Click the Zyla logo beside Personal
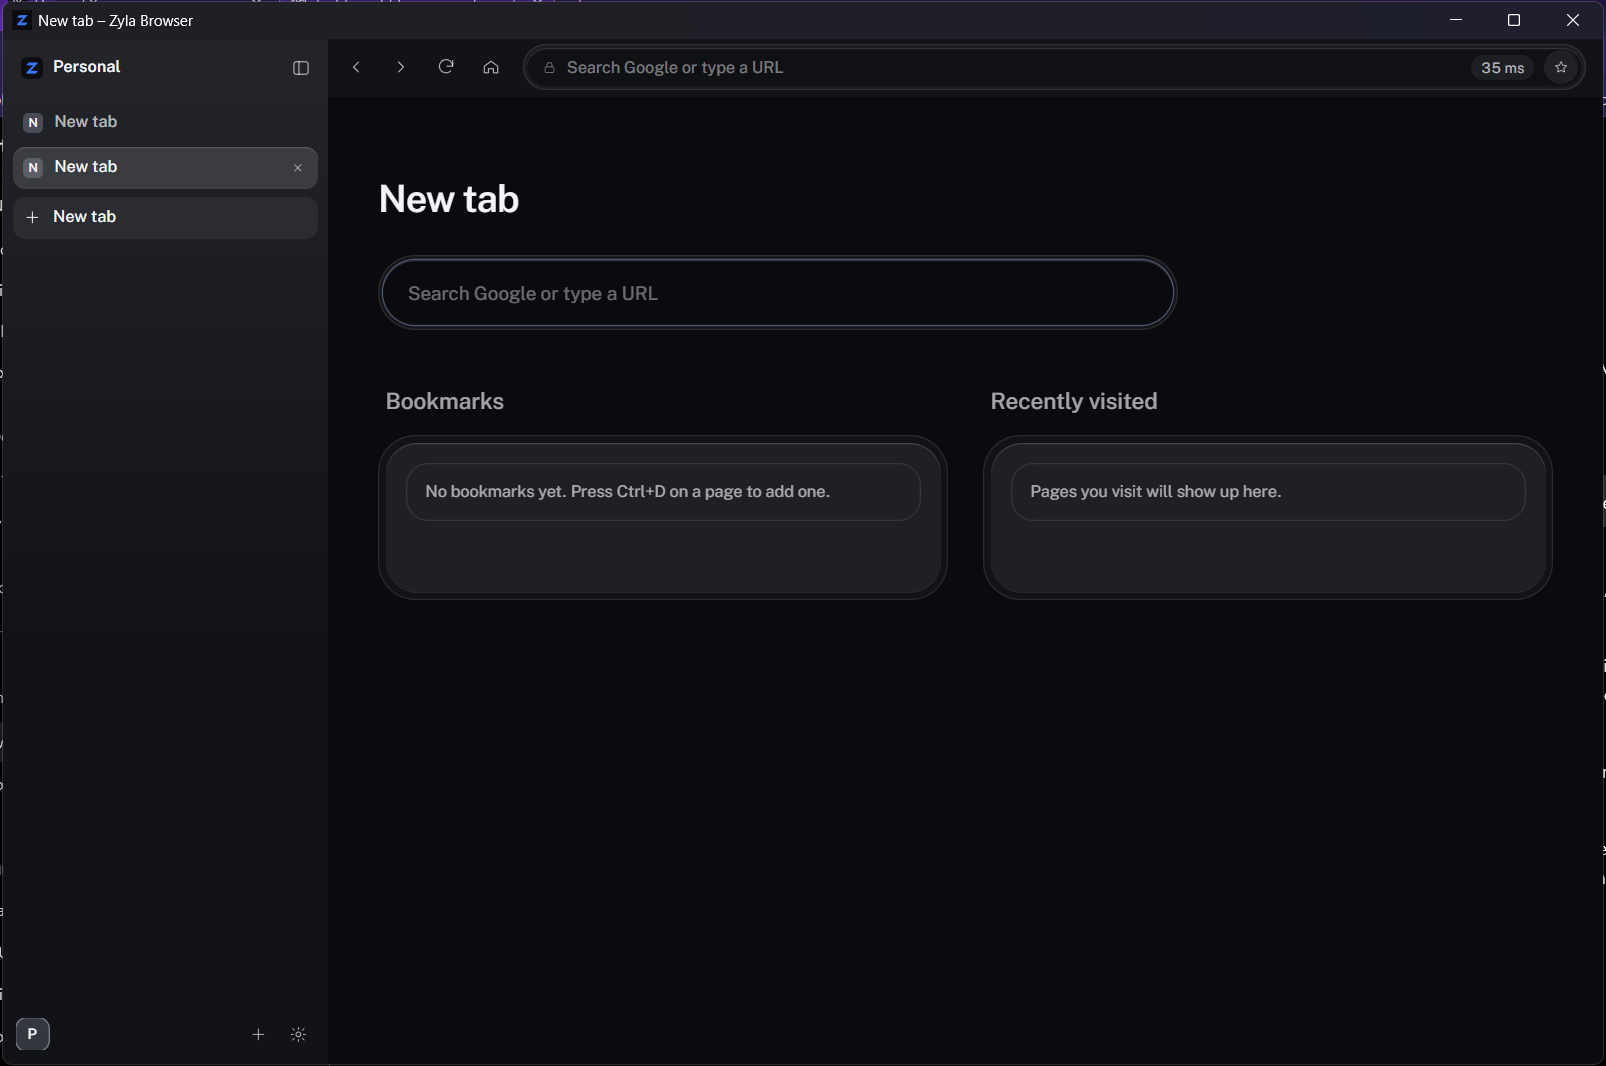The image size is (1606, 1066). coord(32,67)
